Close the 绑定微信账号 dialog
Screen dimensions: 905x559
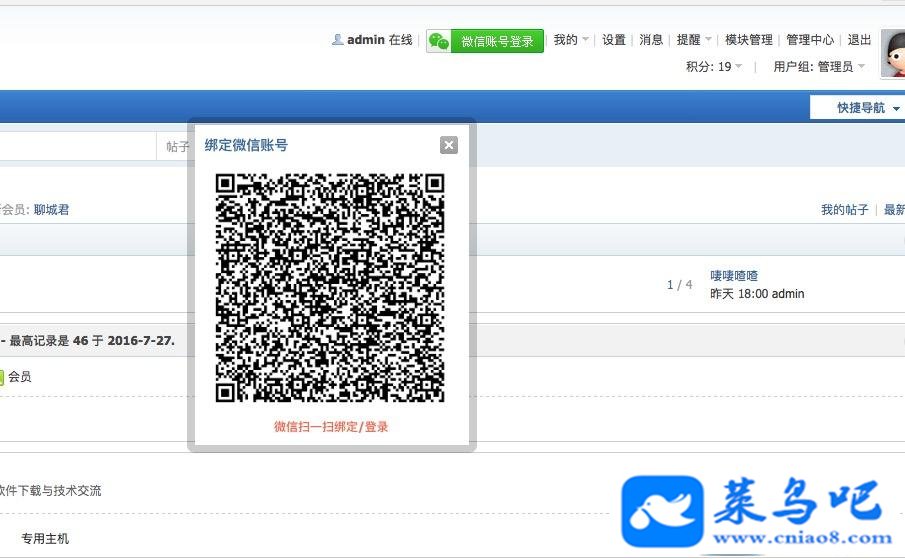tap(448, 145)
